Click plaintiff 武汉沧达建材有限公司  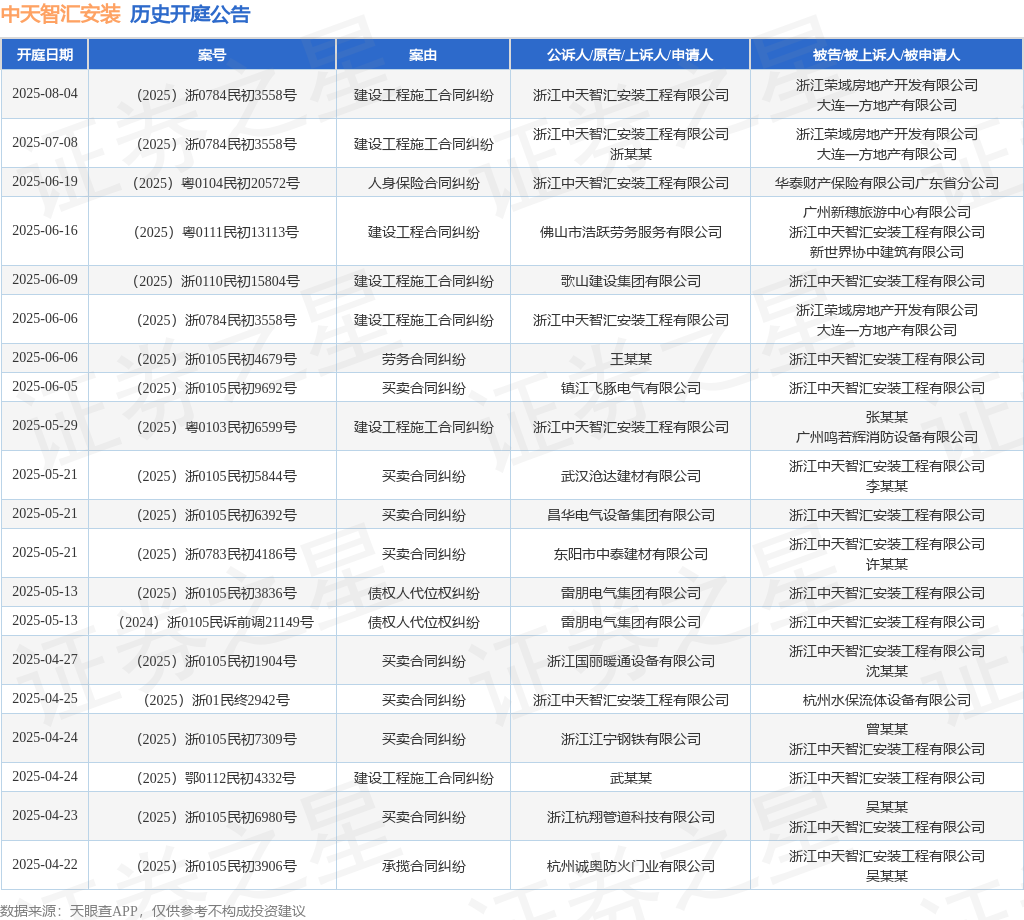point(630,476)
